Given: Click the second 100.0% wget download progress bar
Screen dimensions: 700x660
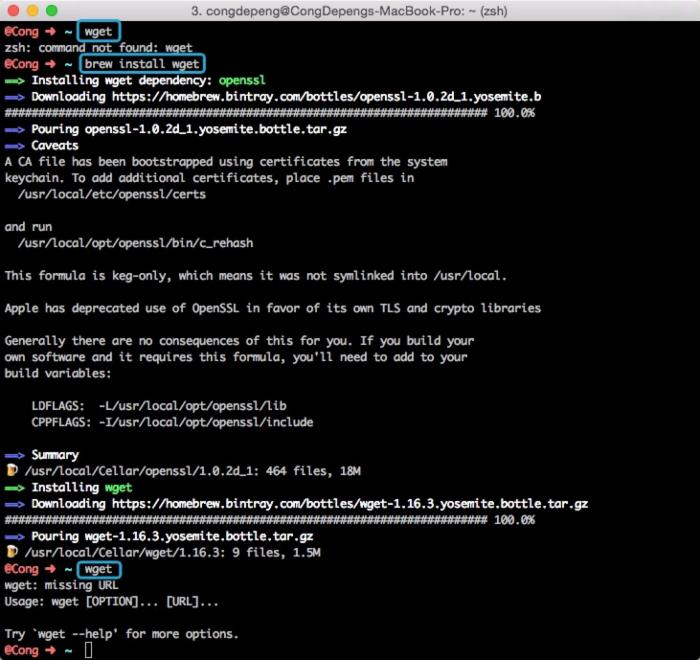Looking at the screenshot, I should point(270,520).
